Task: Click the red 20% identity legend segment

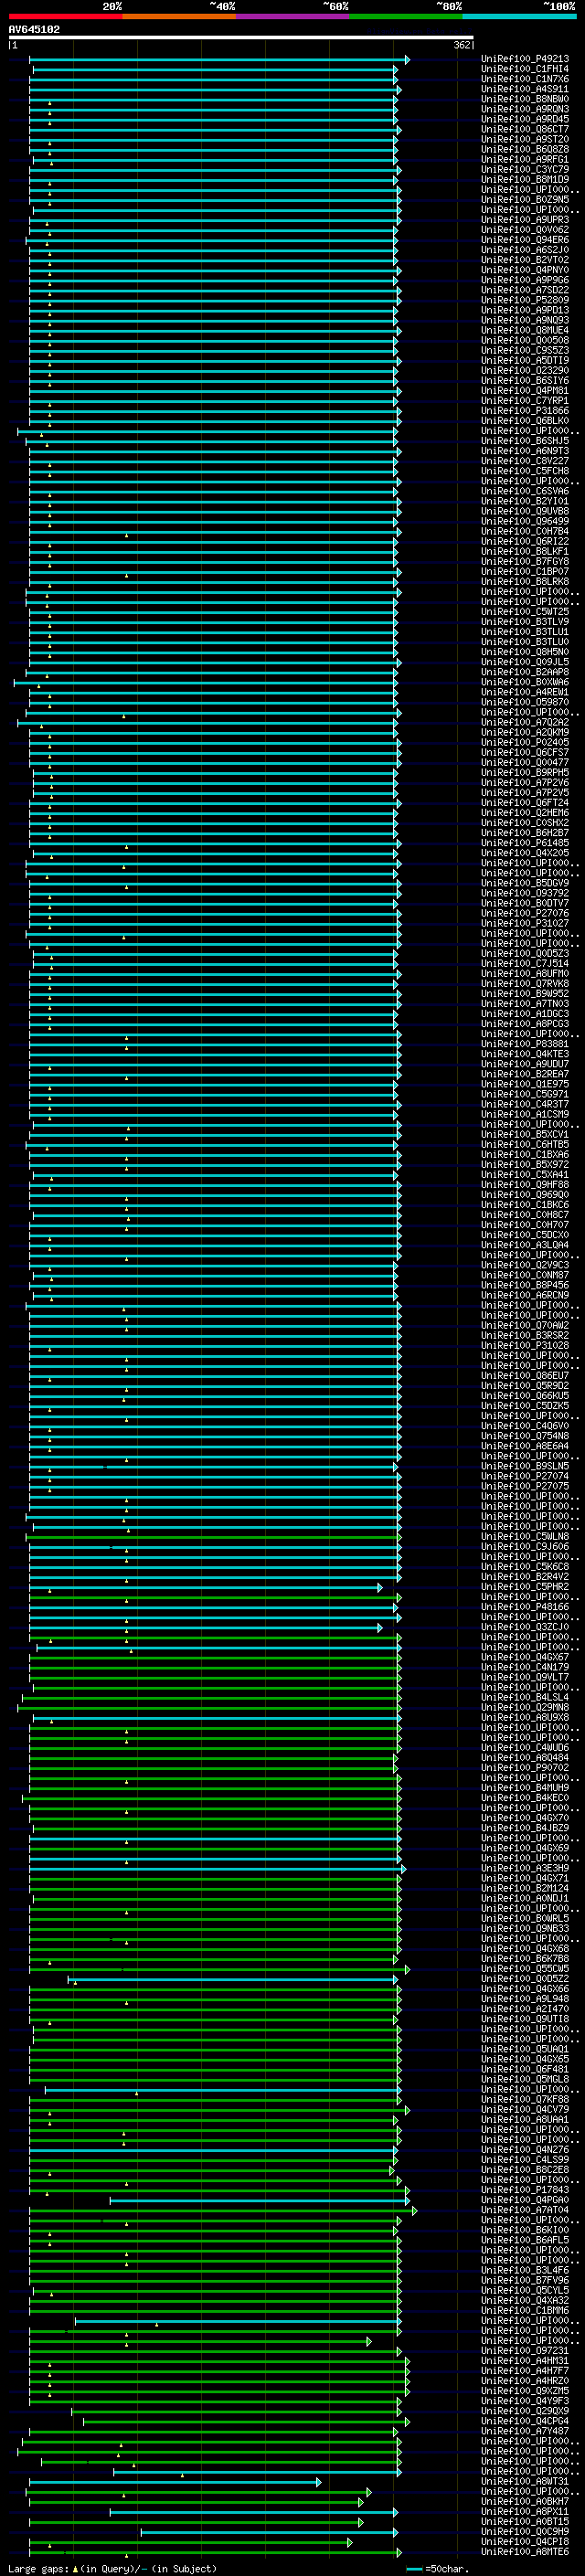Action: pyautogui.click(x=65, y=16)
